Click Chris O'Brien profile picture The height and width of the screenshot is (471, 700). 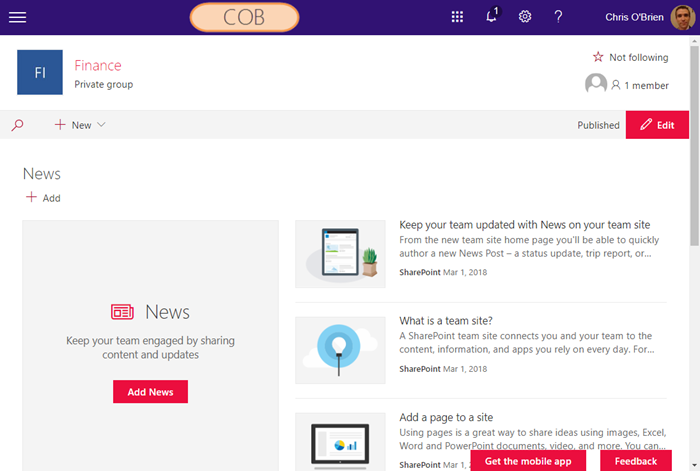click(682, 17)
